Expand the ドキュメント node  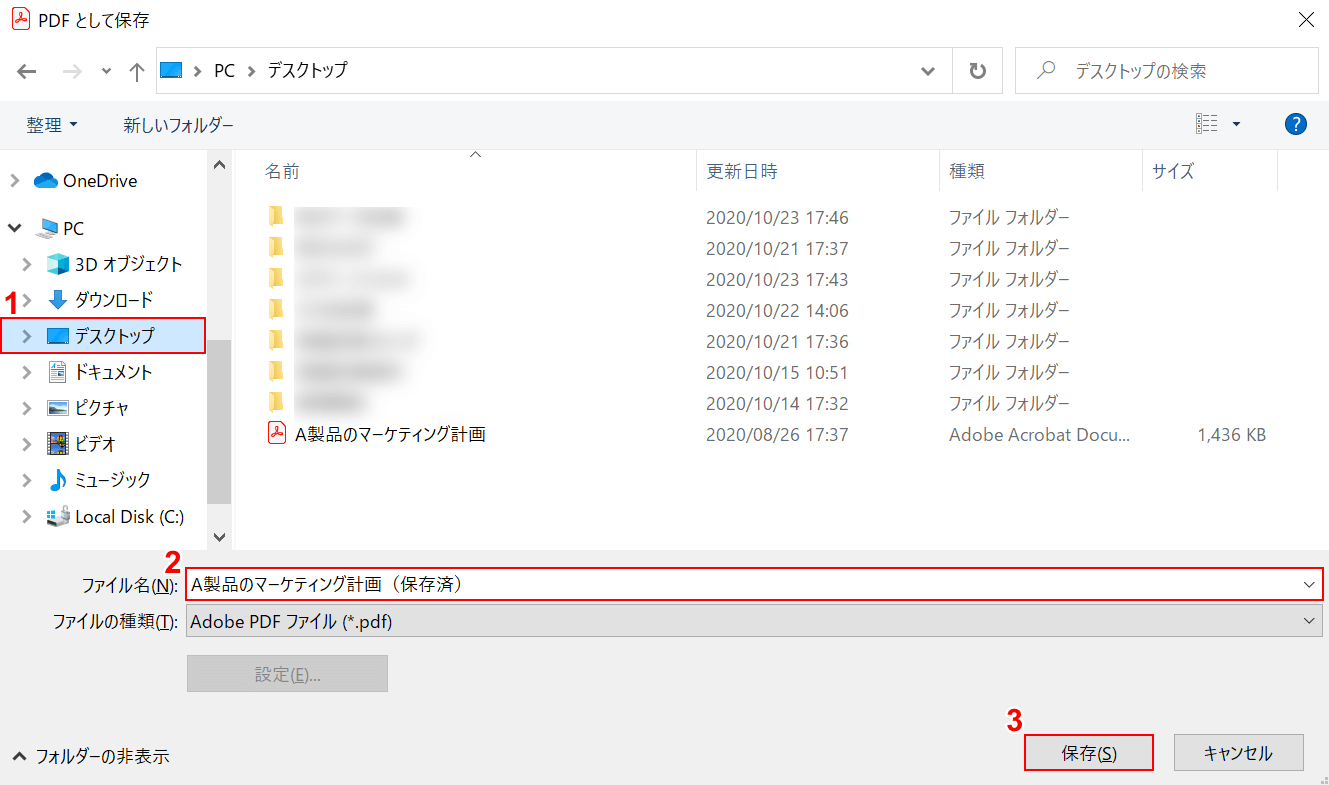pyautogui.click(x=27, y=372)
